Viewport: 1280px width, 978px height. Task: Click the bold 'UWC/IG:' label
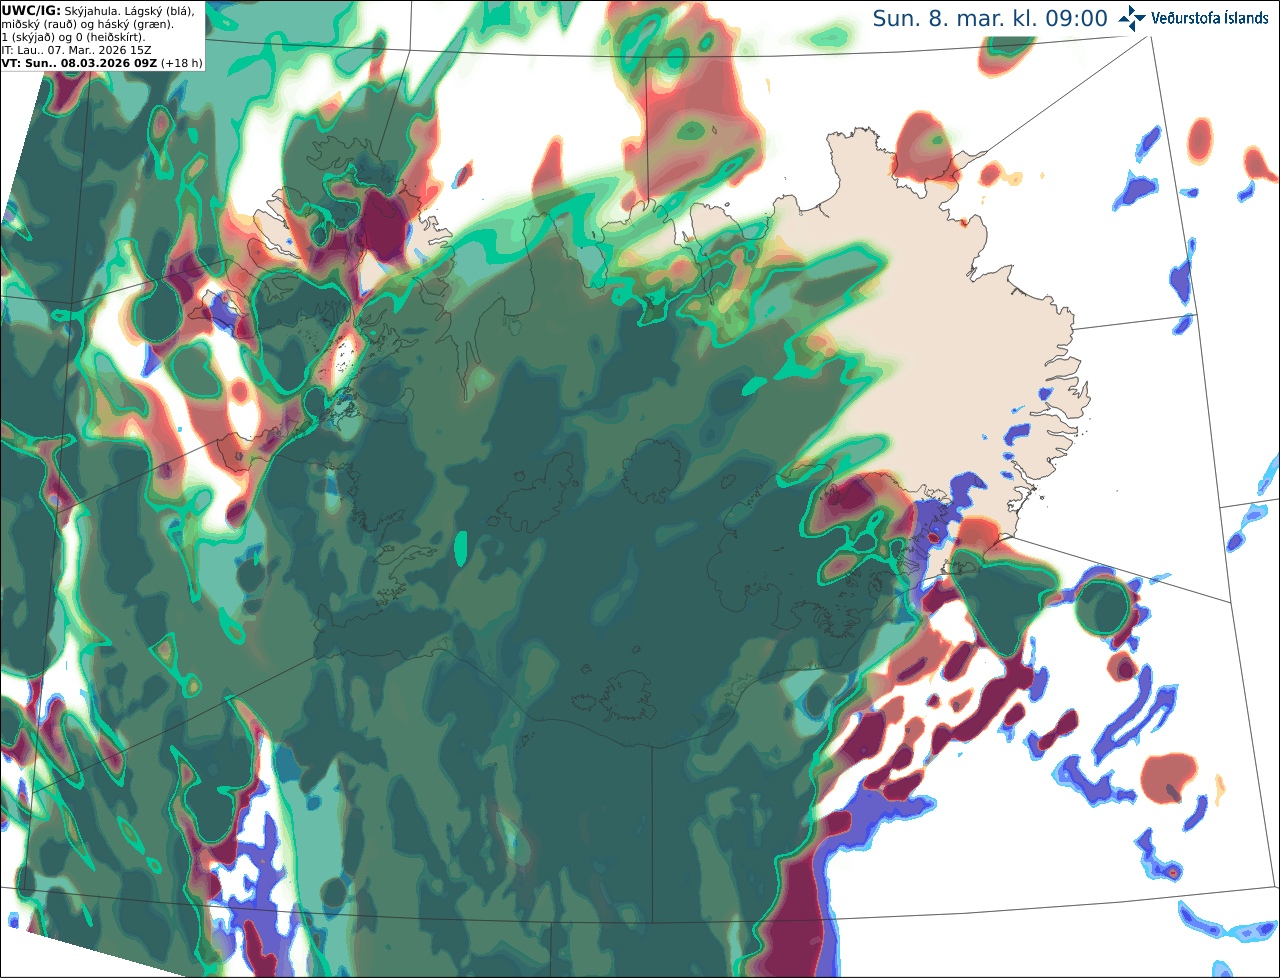(x=31, y=10)
